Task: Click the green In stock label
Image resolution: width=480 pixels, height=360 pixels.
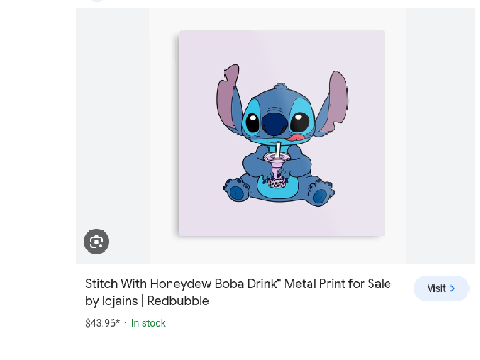Action: [148, 323]
